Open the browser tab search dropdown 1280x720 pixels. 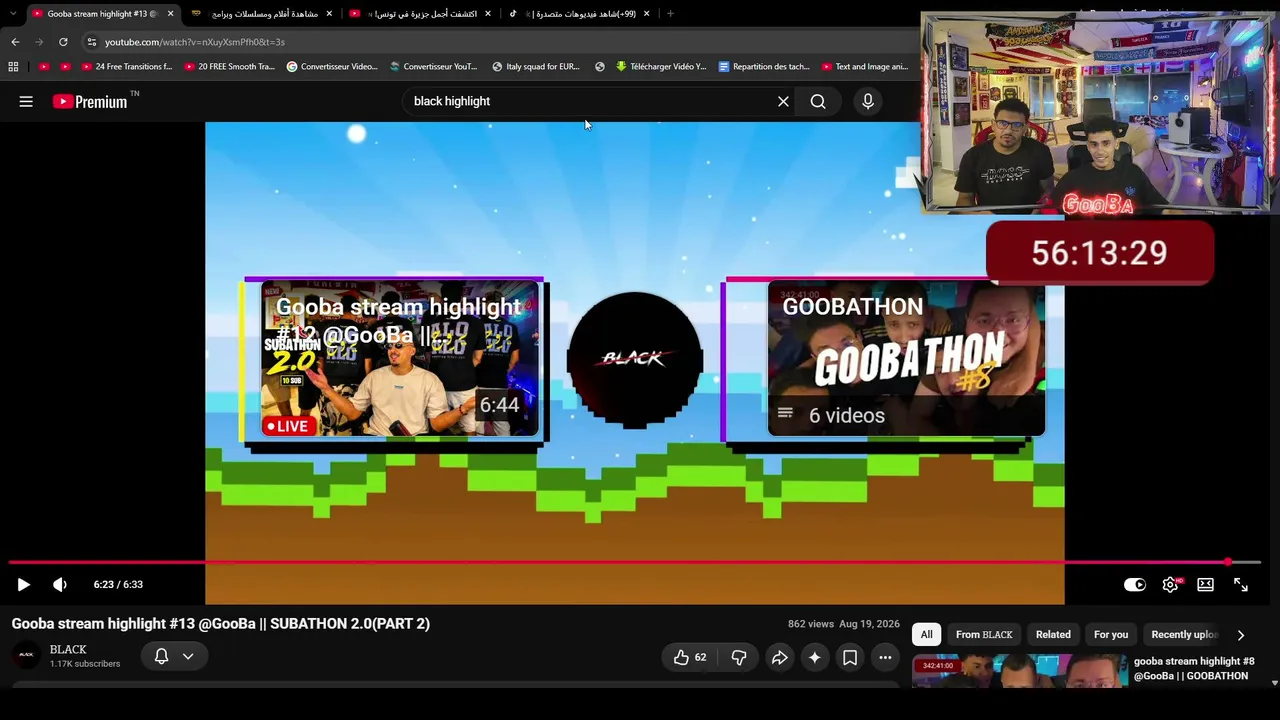pyautogui.click(x=12, y=14)
